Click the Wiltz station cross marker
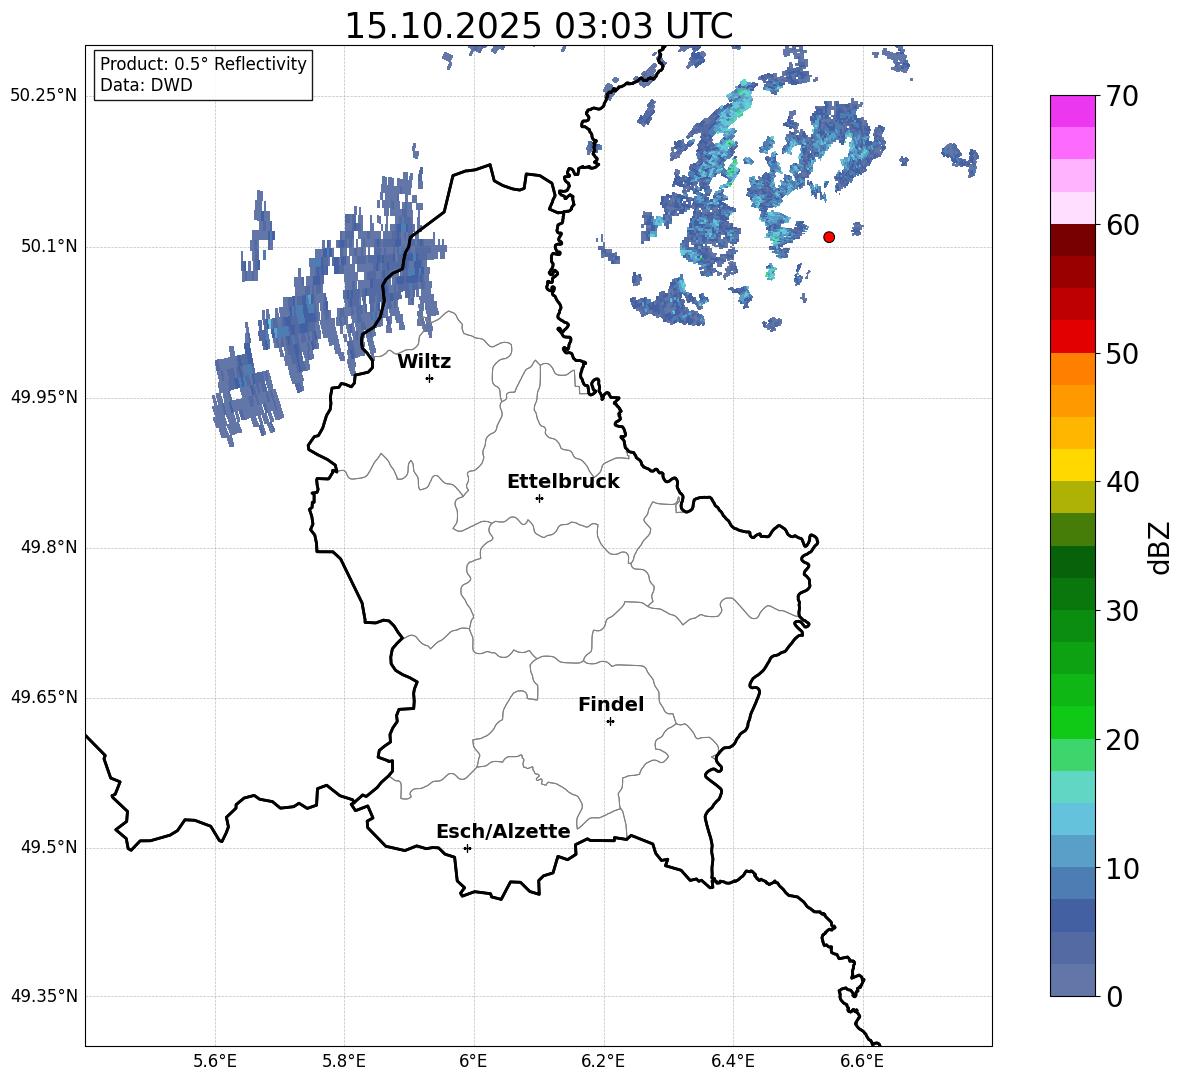1184x1081 pixels. [430, 378]
